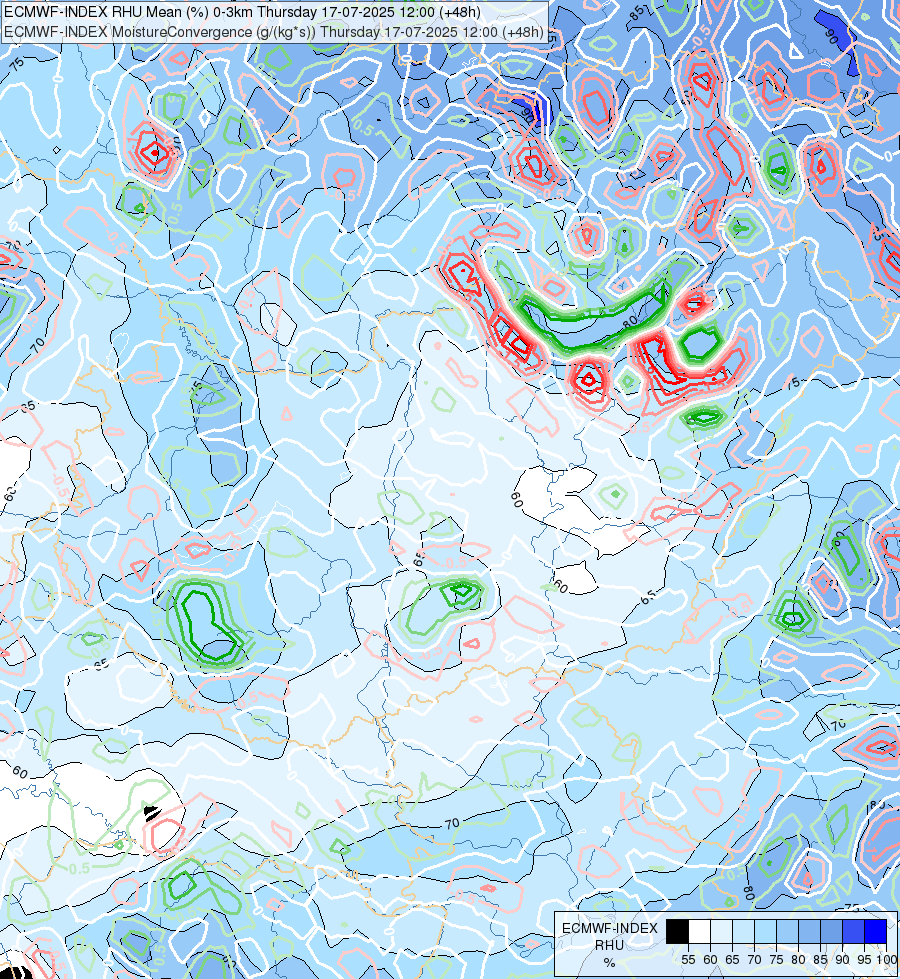Click the legend "%" unit symbol
900x979 pixels.
tap(610, 963)
